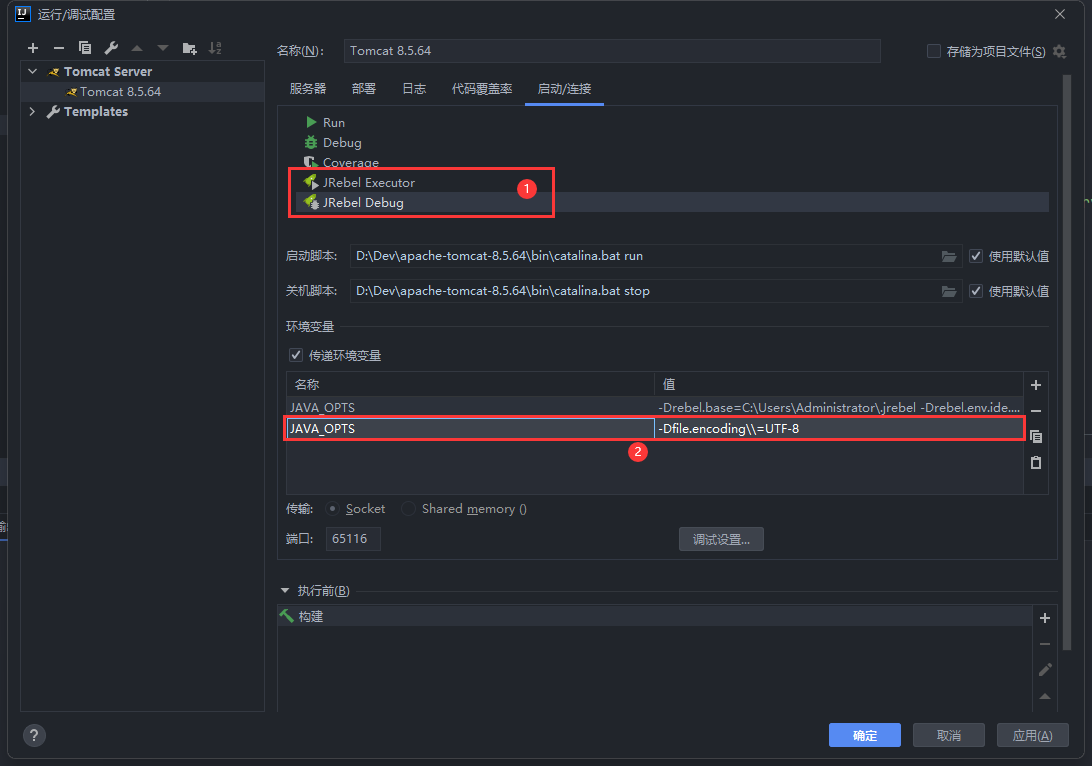The image size is (1092, 766).
Task: Click the 名称 field with Tomcat 8.5.64
Action: [611, 51]
